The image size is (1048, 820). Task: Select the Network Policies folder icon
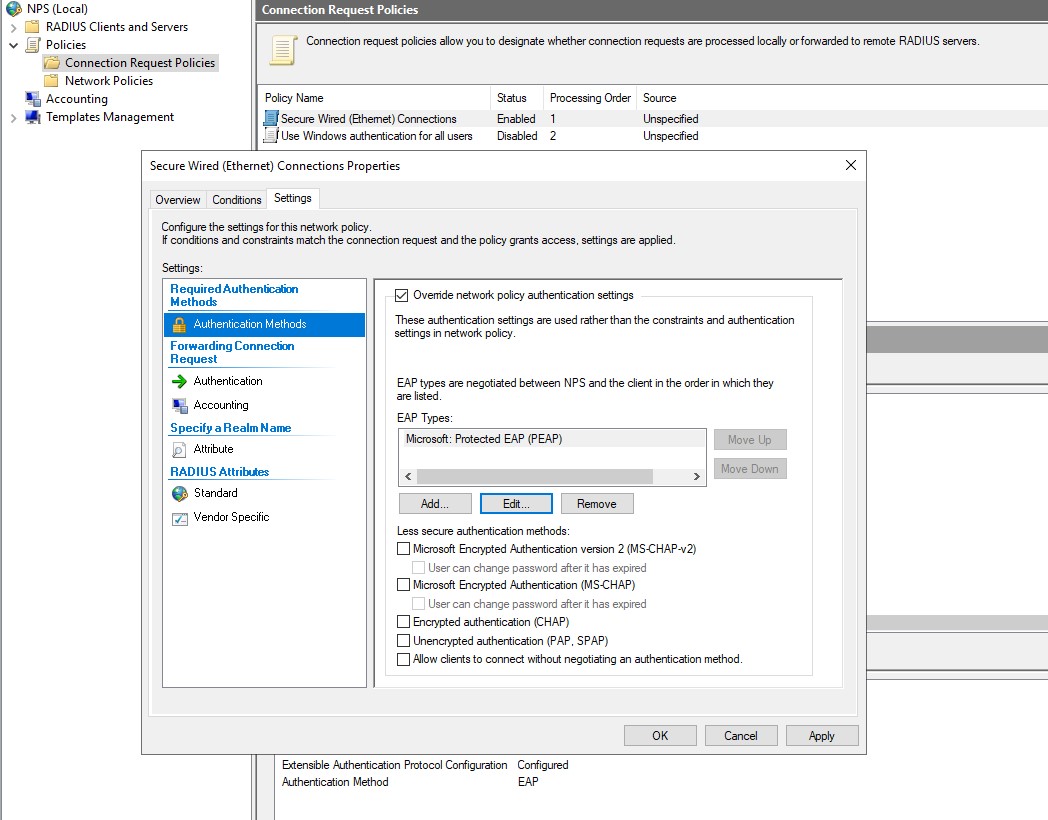51,81
